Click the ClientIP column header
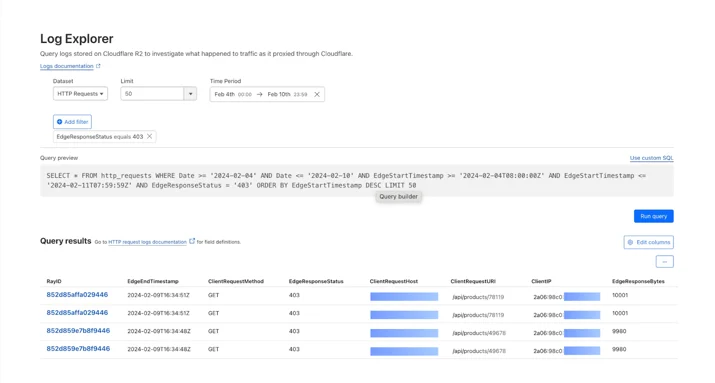This screenshot has height=383, width=715. pyautogui.click(x=541, y=281)
